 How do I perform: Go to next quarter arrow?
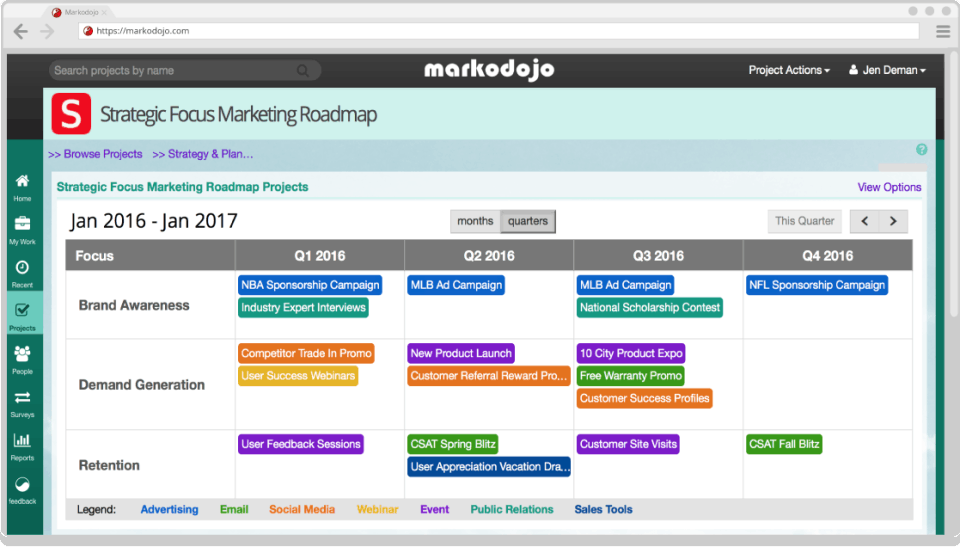tap(893, 221)
